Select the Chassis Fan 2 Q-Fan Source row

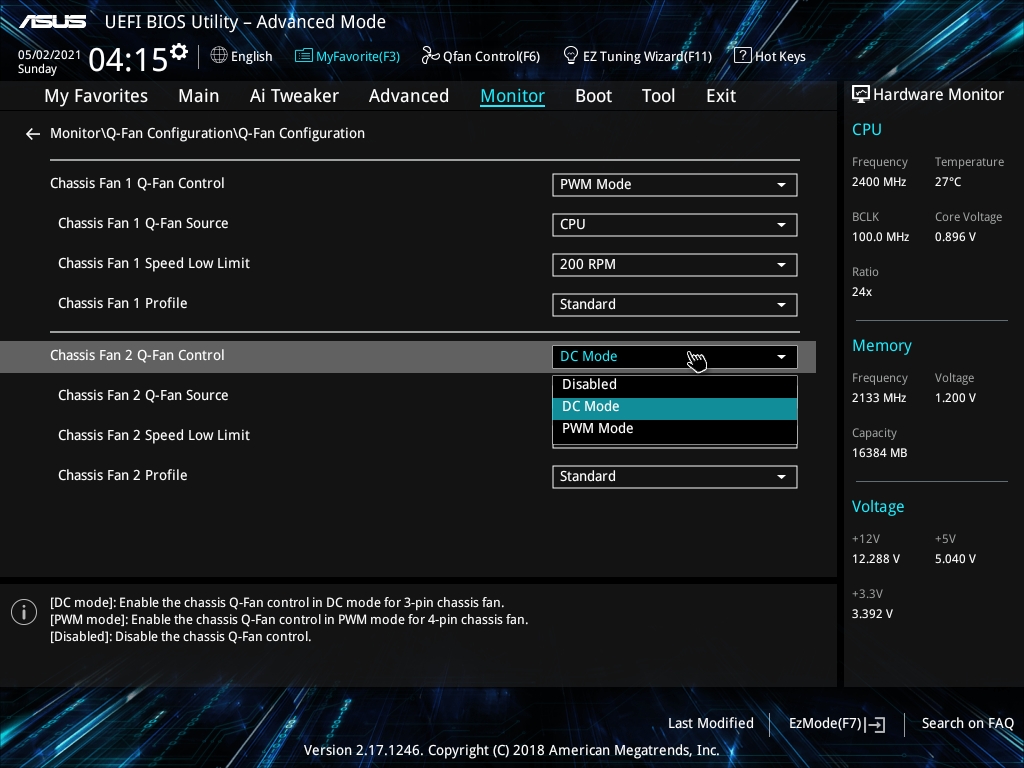click(x=143, y=396)
